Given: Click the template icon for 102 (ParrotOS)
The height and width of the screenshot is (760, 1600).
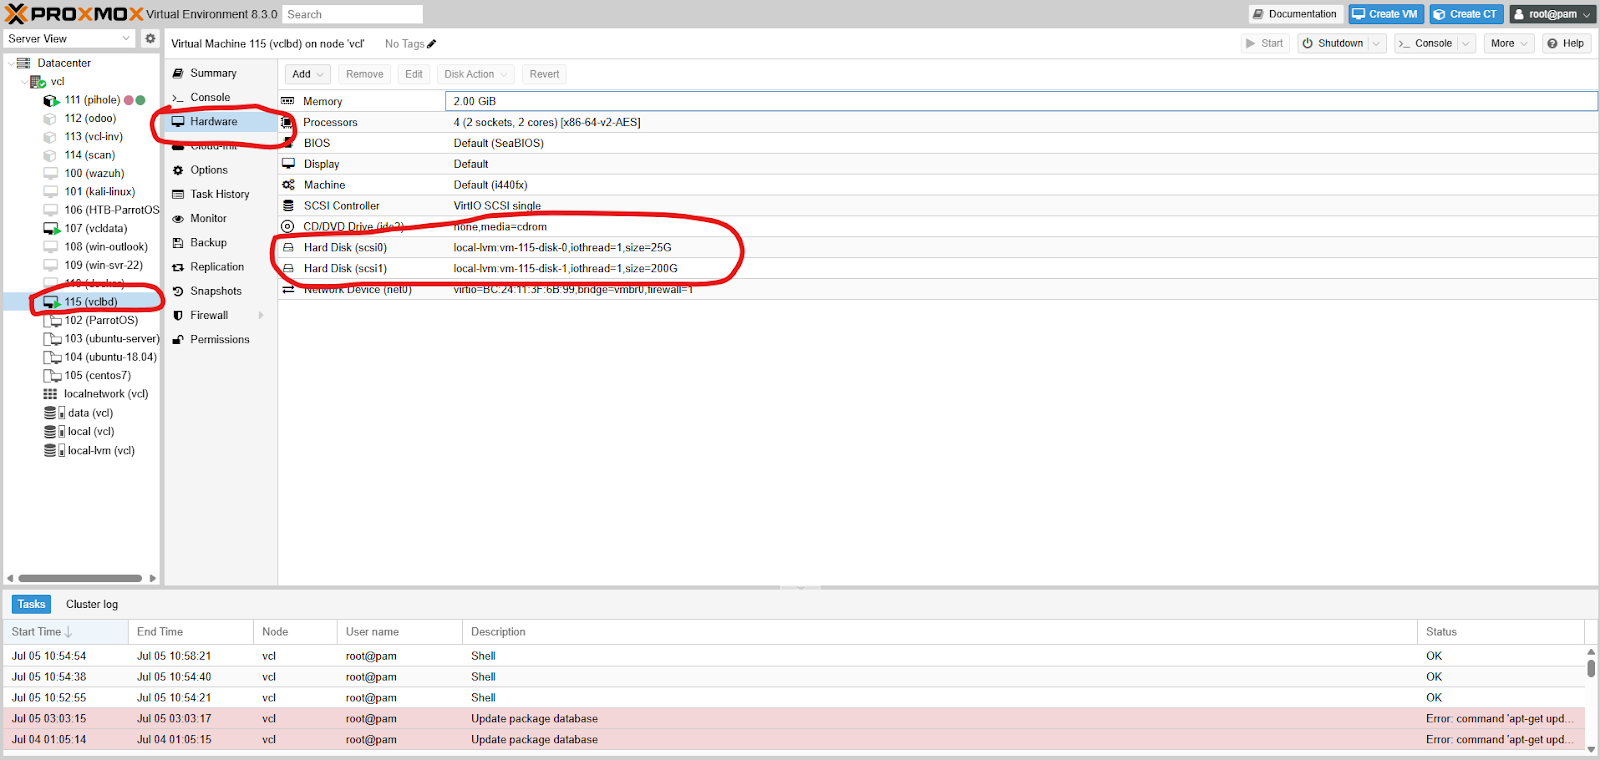Looking at the screenshot, I should [x=52, y=321].
